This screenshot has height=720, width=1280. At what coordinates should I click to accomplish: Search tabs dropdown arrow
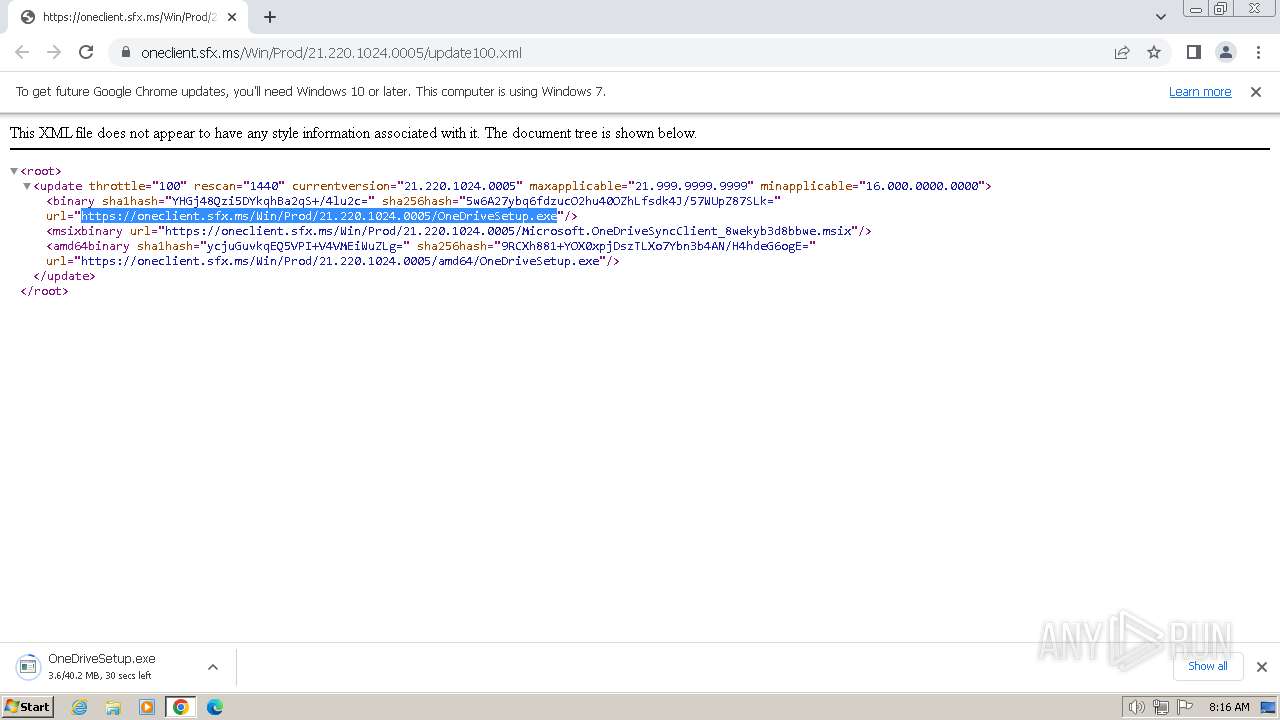(x=1161, y=17)
